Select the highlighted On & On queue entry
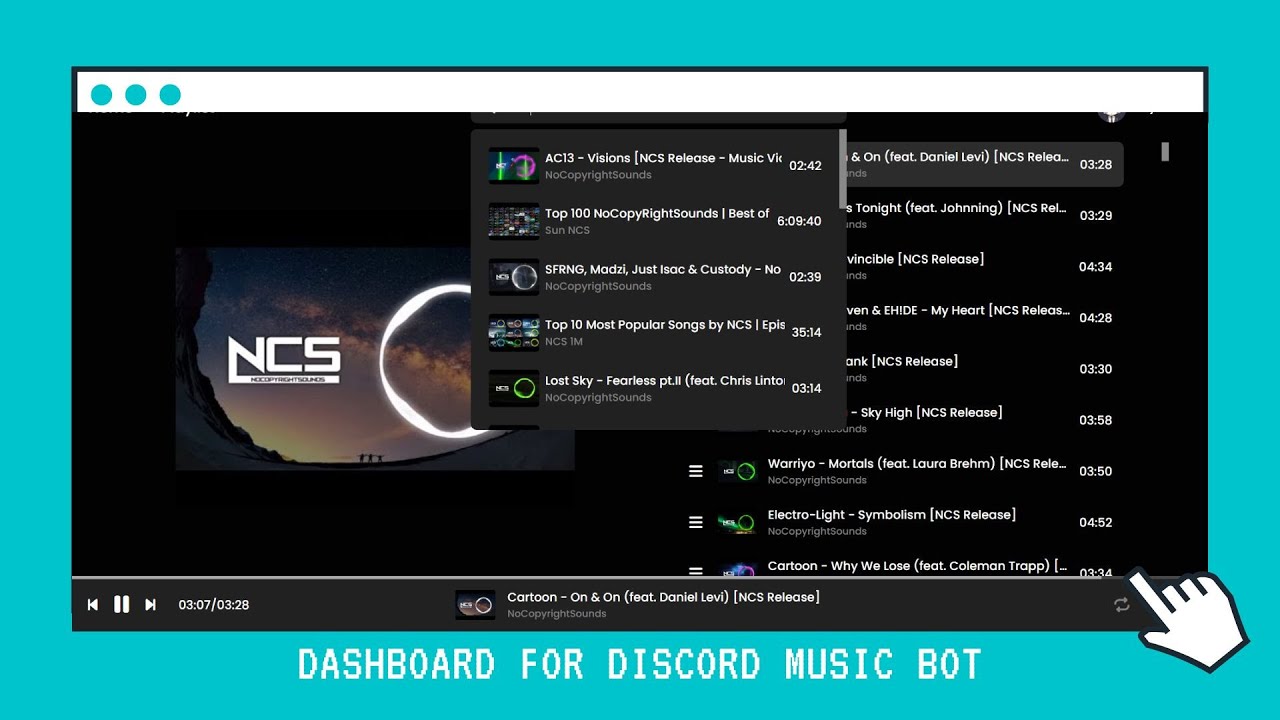Screen dimensions: 1280x720 (x=985, y=164)
